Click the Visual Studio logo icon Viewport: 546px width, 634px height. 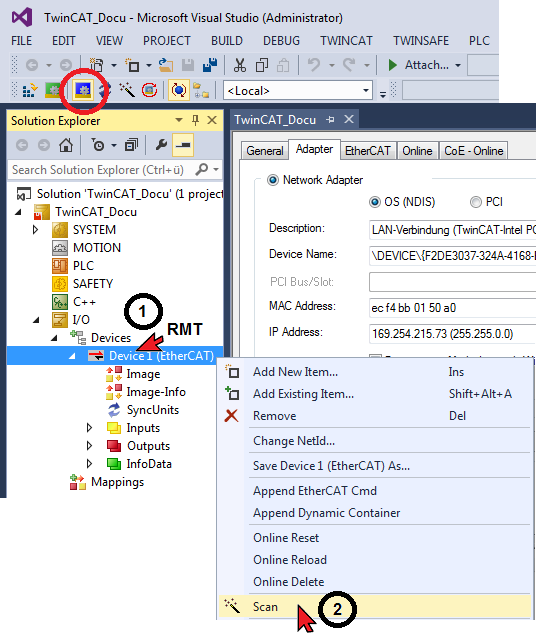22,17
